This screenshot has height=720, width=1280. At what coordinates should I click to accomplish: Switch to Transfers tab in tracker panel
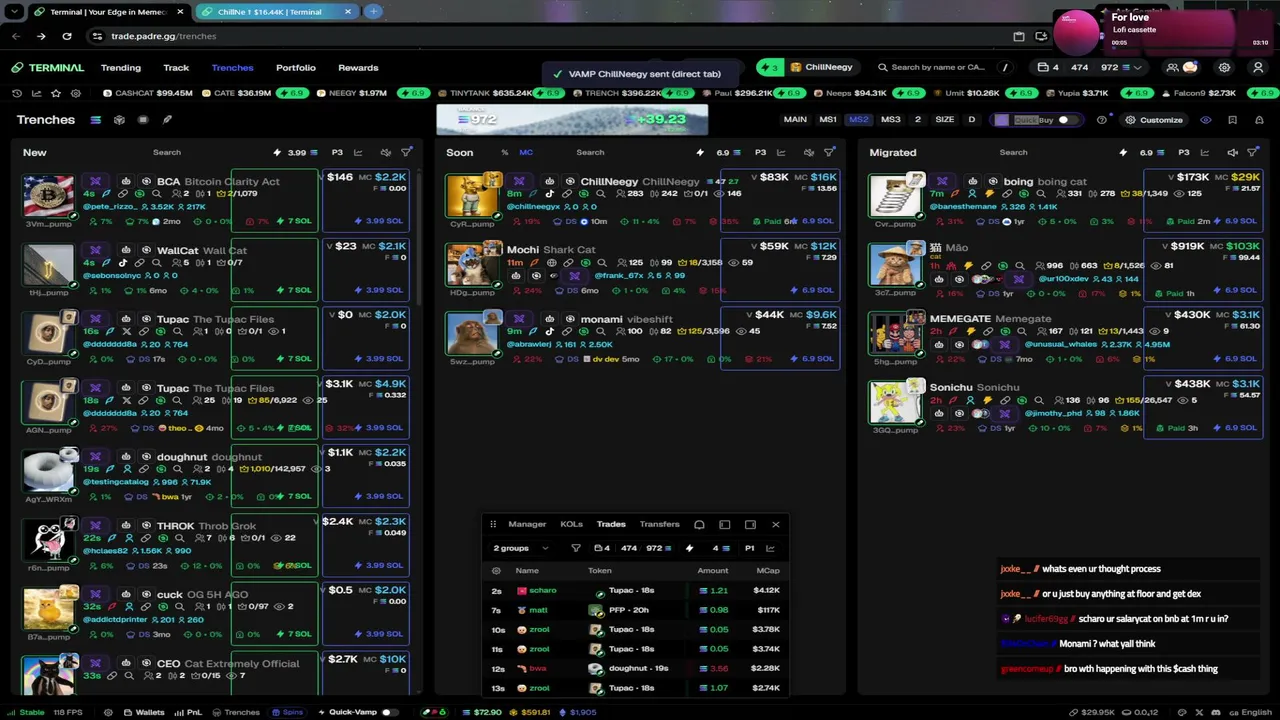tap(659, 524)
